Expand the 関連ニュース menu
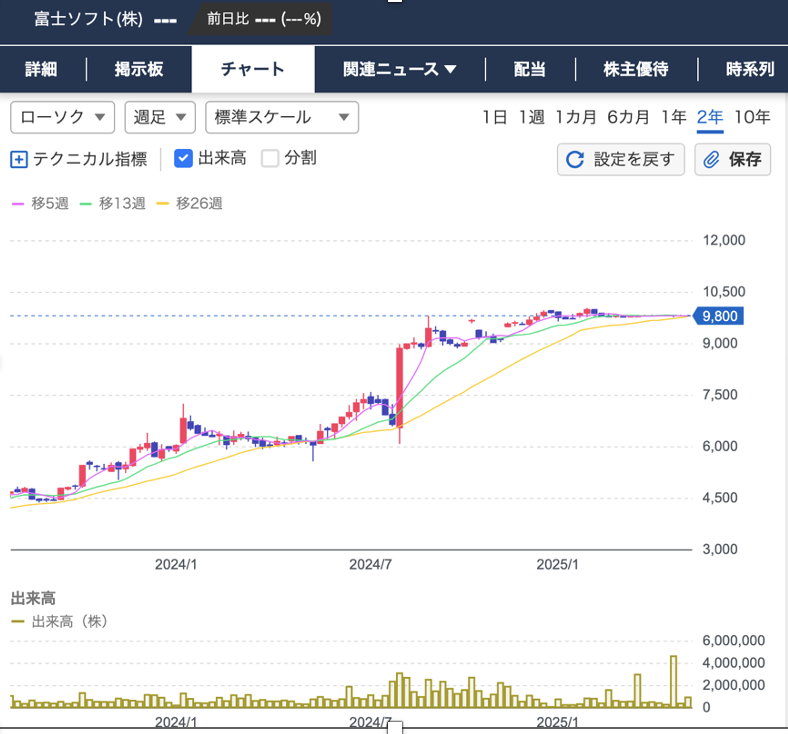This screenshot has height=734, width=788. coord(399,69)
